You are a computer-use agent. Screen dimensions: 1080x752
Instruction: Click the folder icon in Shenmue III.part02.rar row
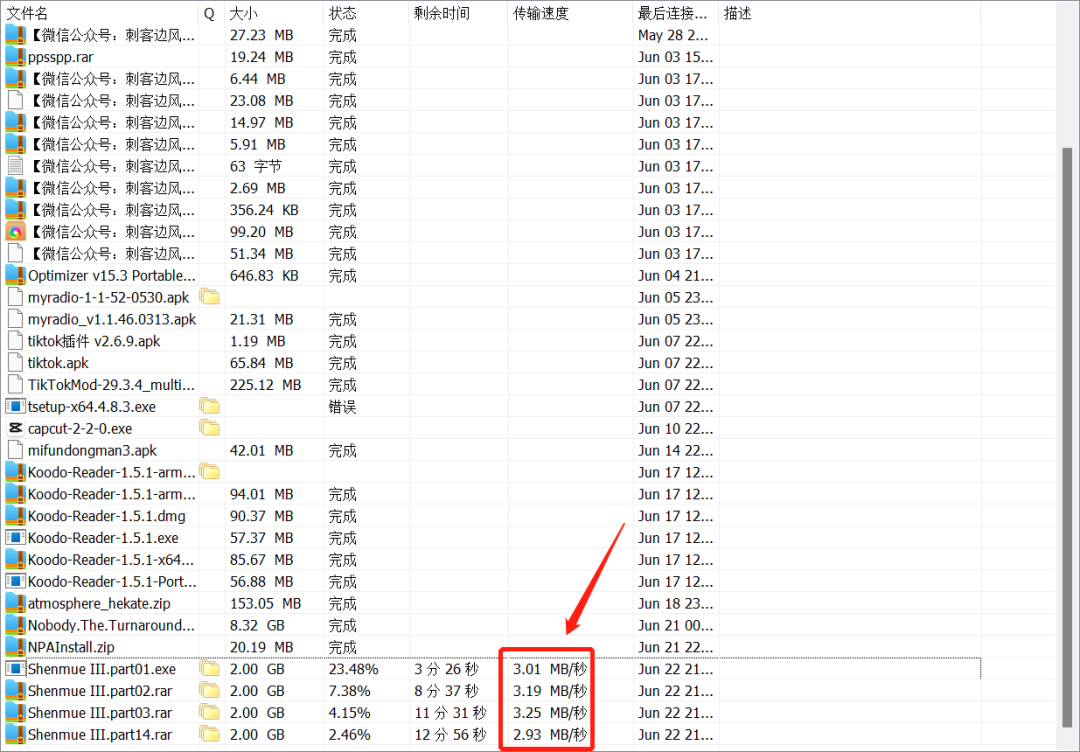[x=209, y=691]
